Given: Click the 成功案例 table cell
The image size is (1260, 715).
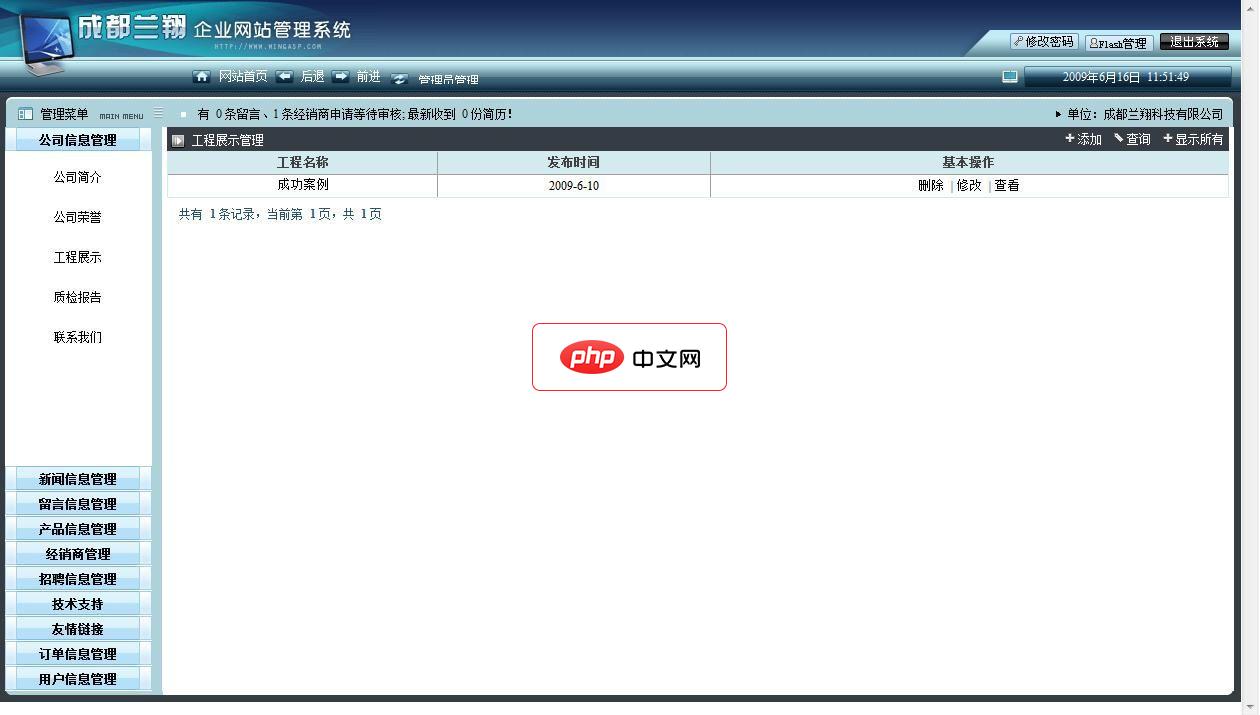Looking at the screenshot, I should (303, 186).
